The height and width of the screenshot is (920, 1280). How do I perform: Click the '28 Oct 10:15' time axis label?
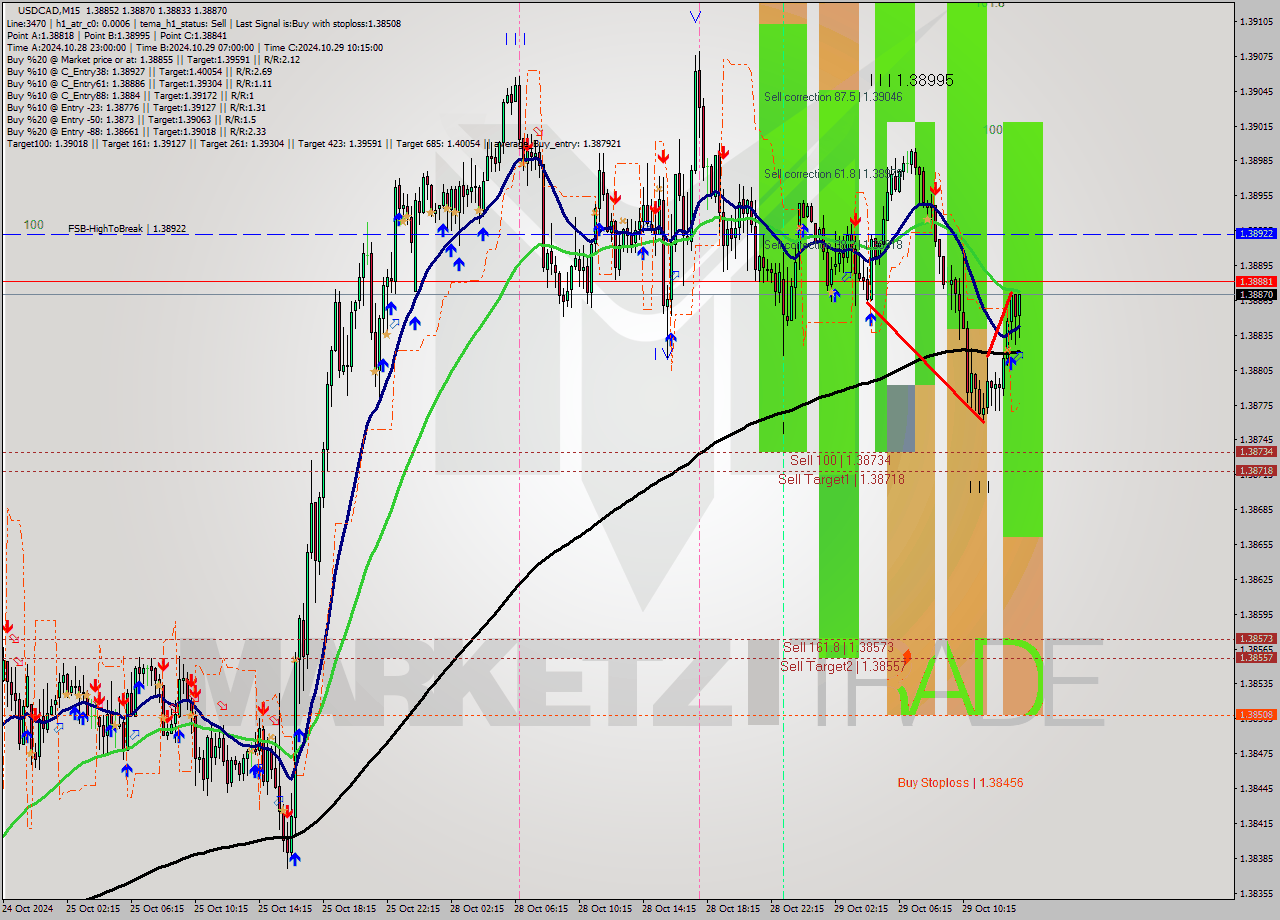[x=604, y=909]
